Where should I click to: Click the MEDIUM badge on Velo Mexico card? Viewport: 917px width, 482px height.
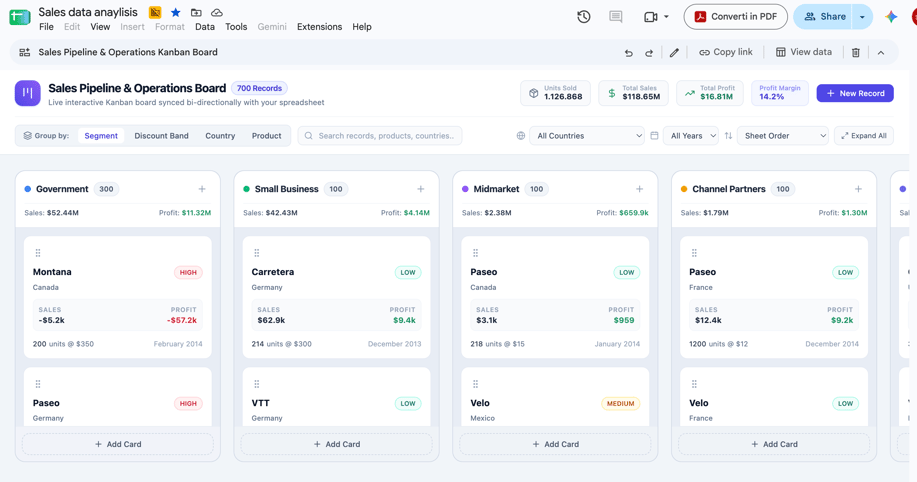pyautogui.click(x=620, y=404)
